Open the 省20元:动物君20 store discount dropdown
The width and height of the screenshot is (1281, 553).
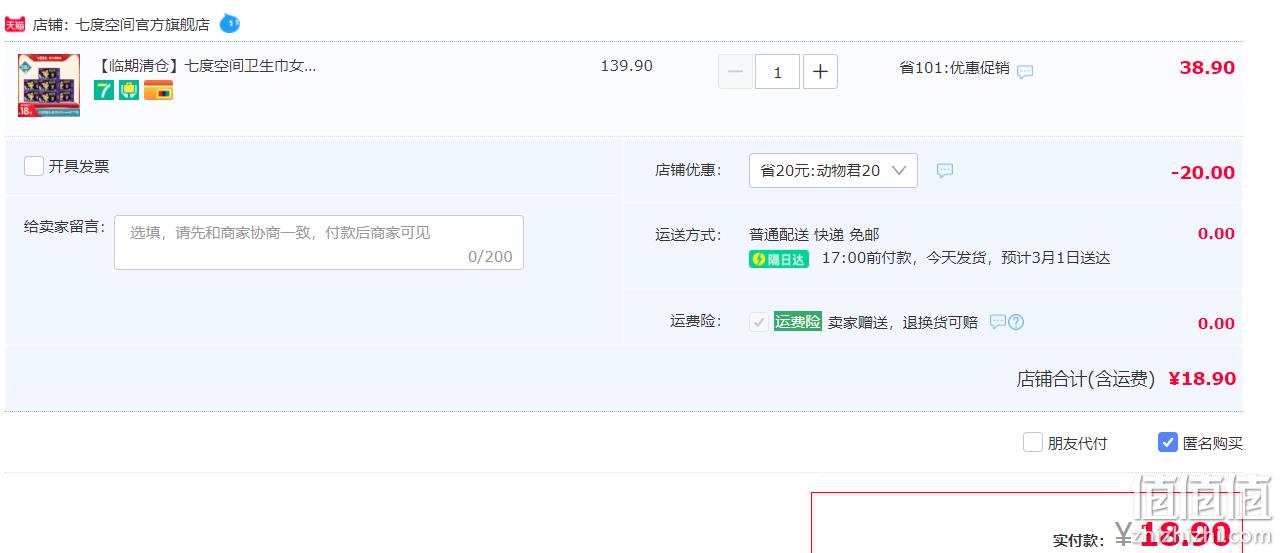(x=833, y=171)
